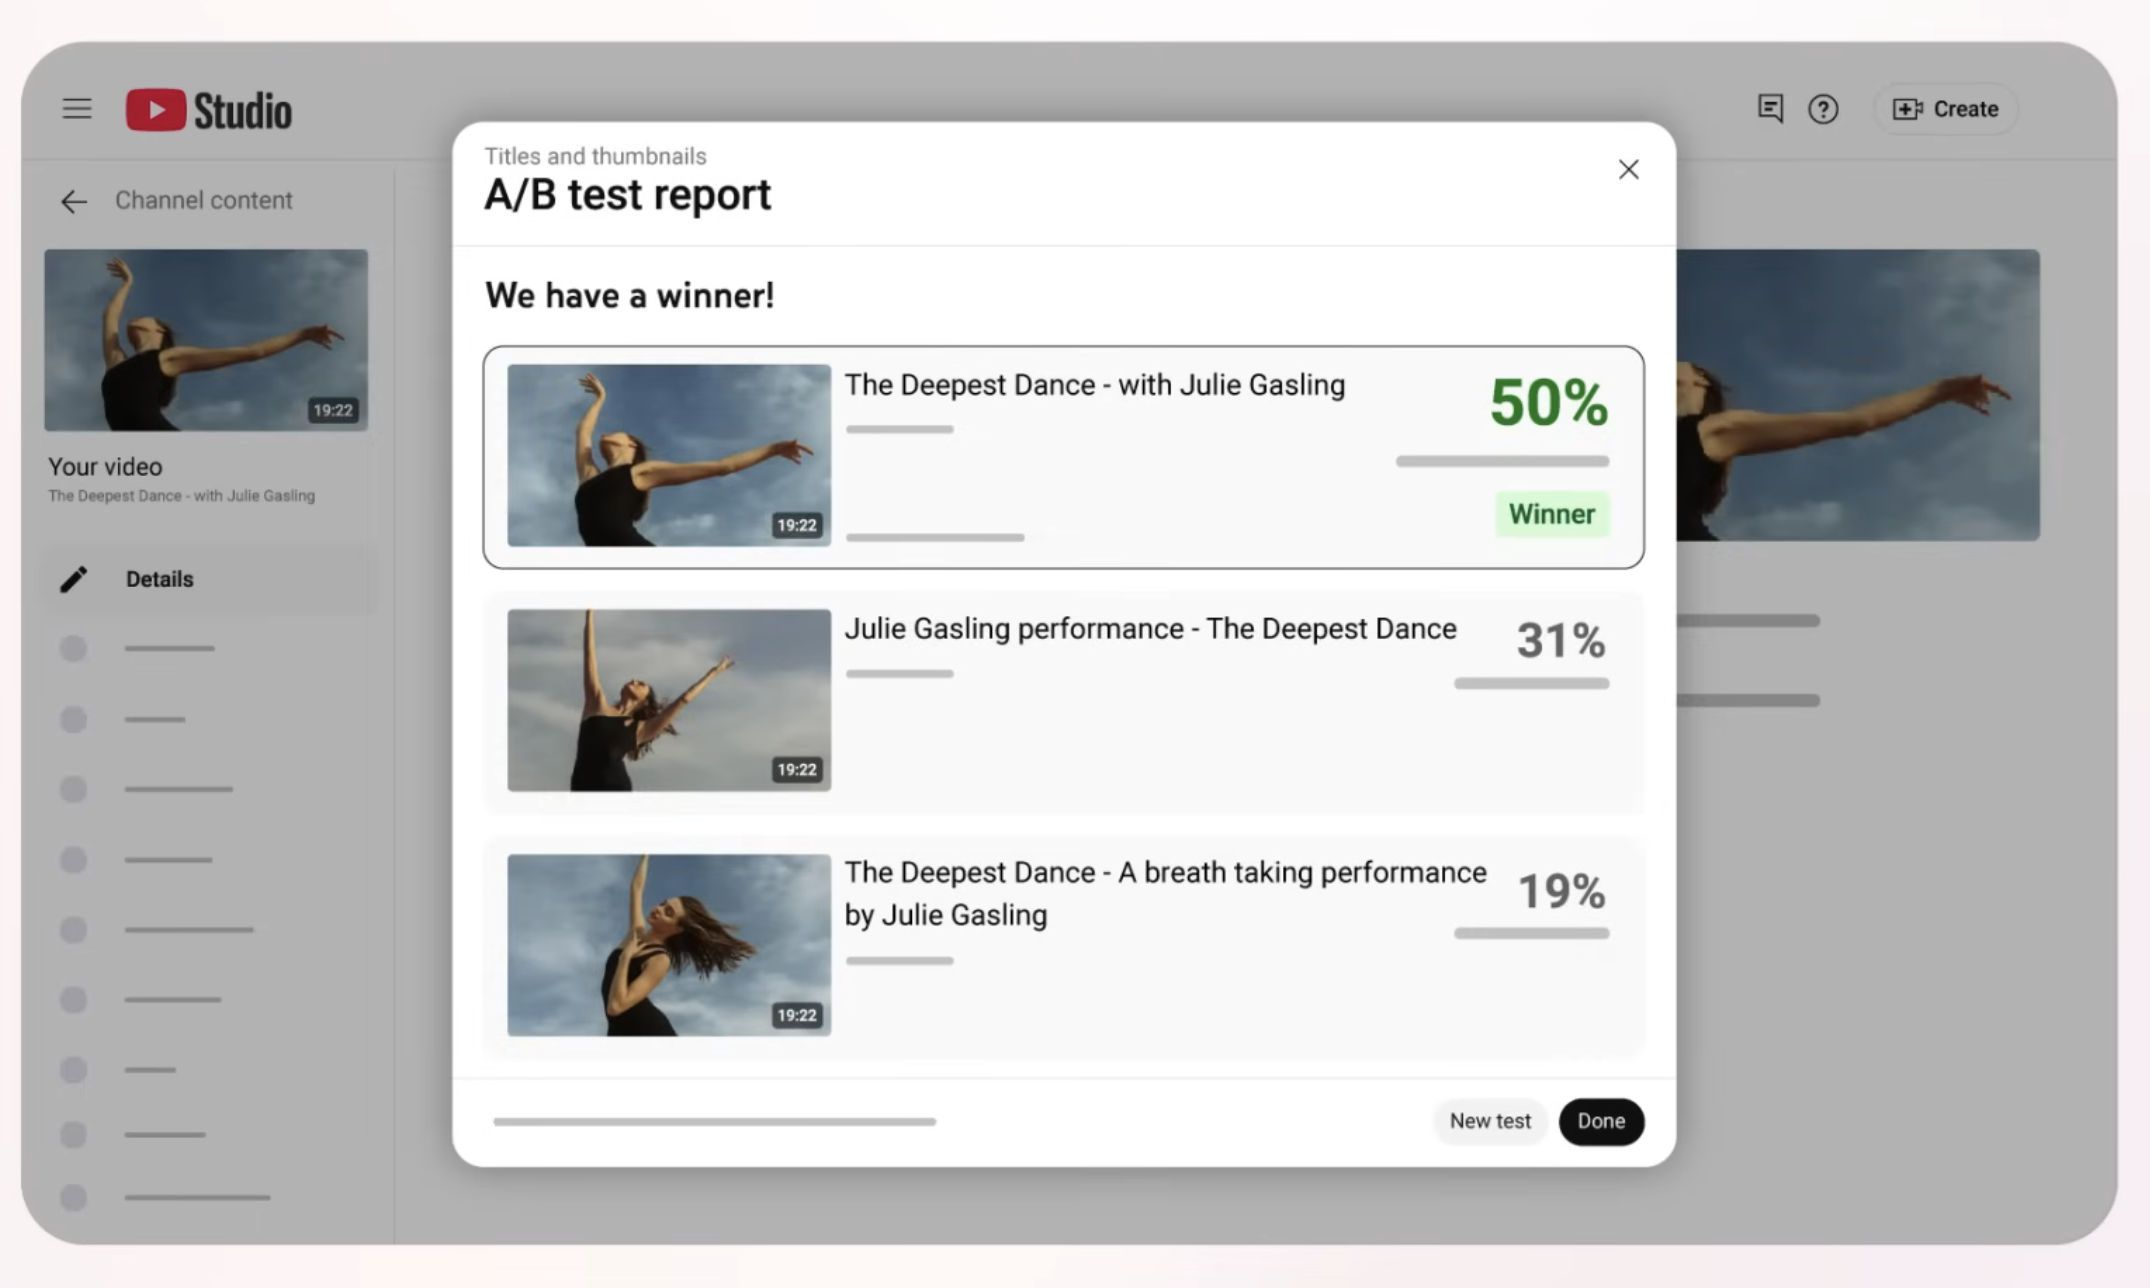This screenshot has height=1288, width=2150.
Task: Click the Channel content link
Action: pos(203,201)
